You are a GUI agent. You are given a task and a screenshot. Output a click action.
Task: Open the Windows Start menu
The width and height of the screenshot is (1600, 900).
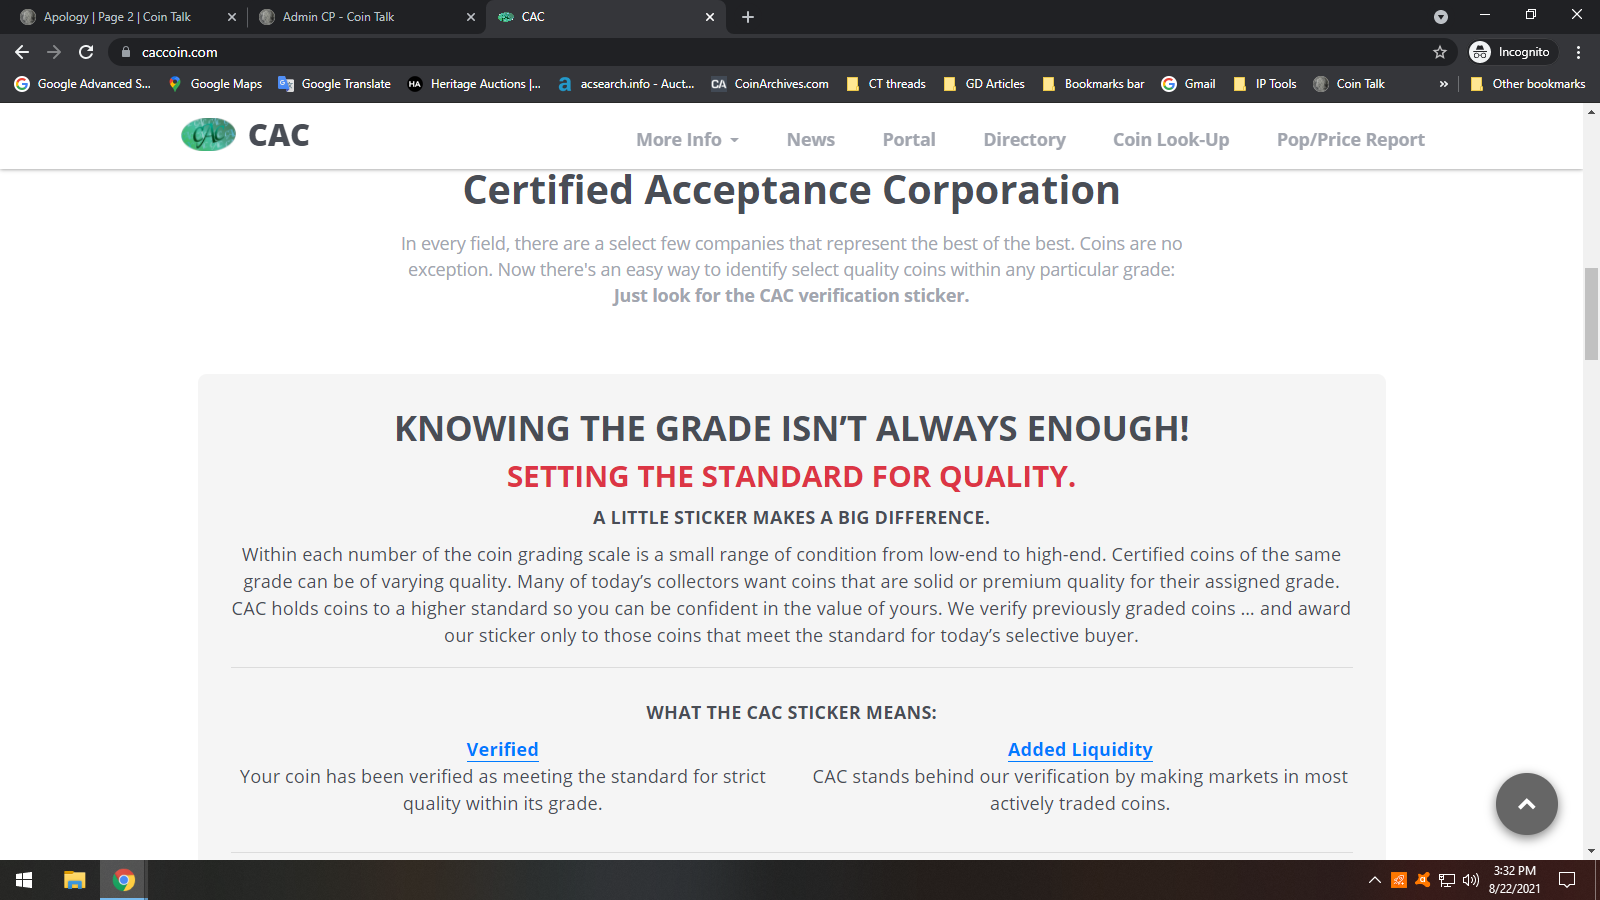point(24,880)
